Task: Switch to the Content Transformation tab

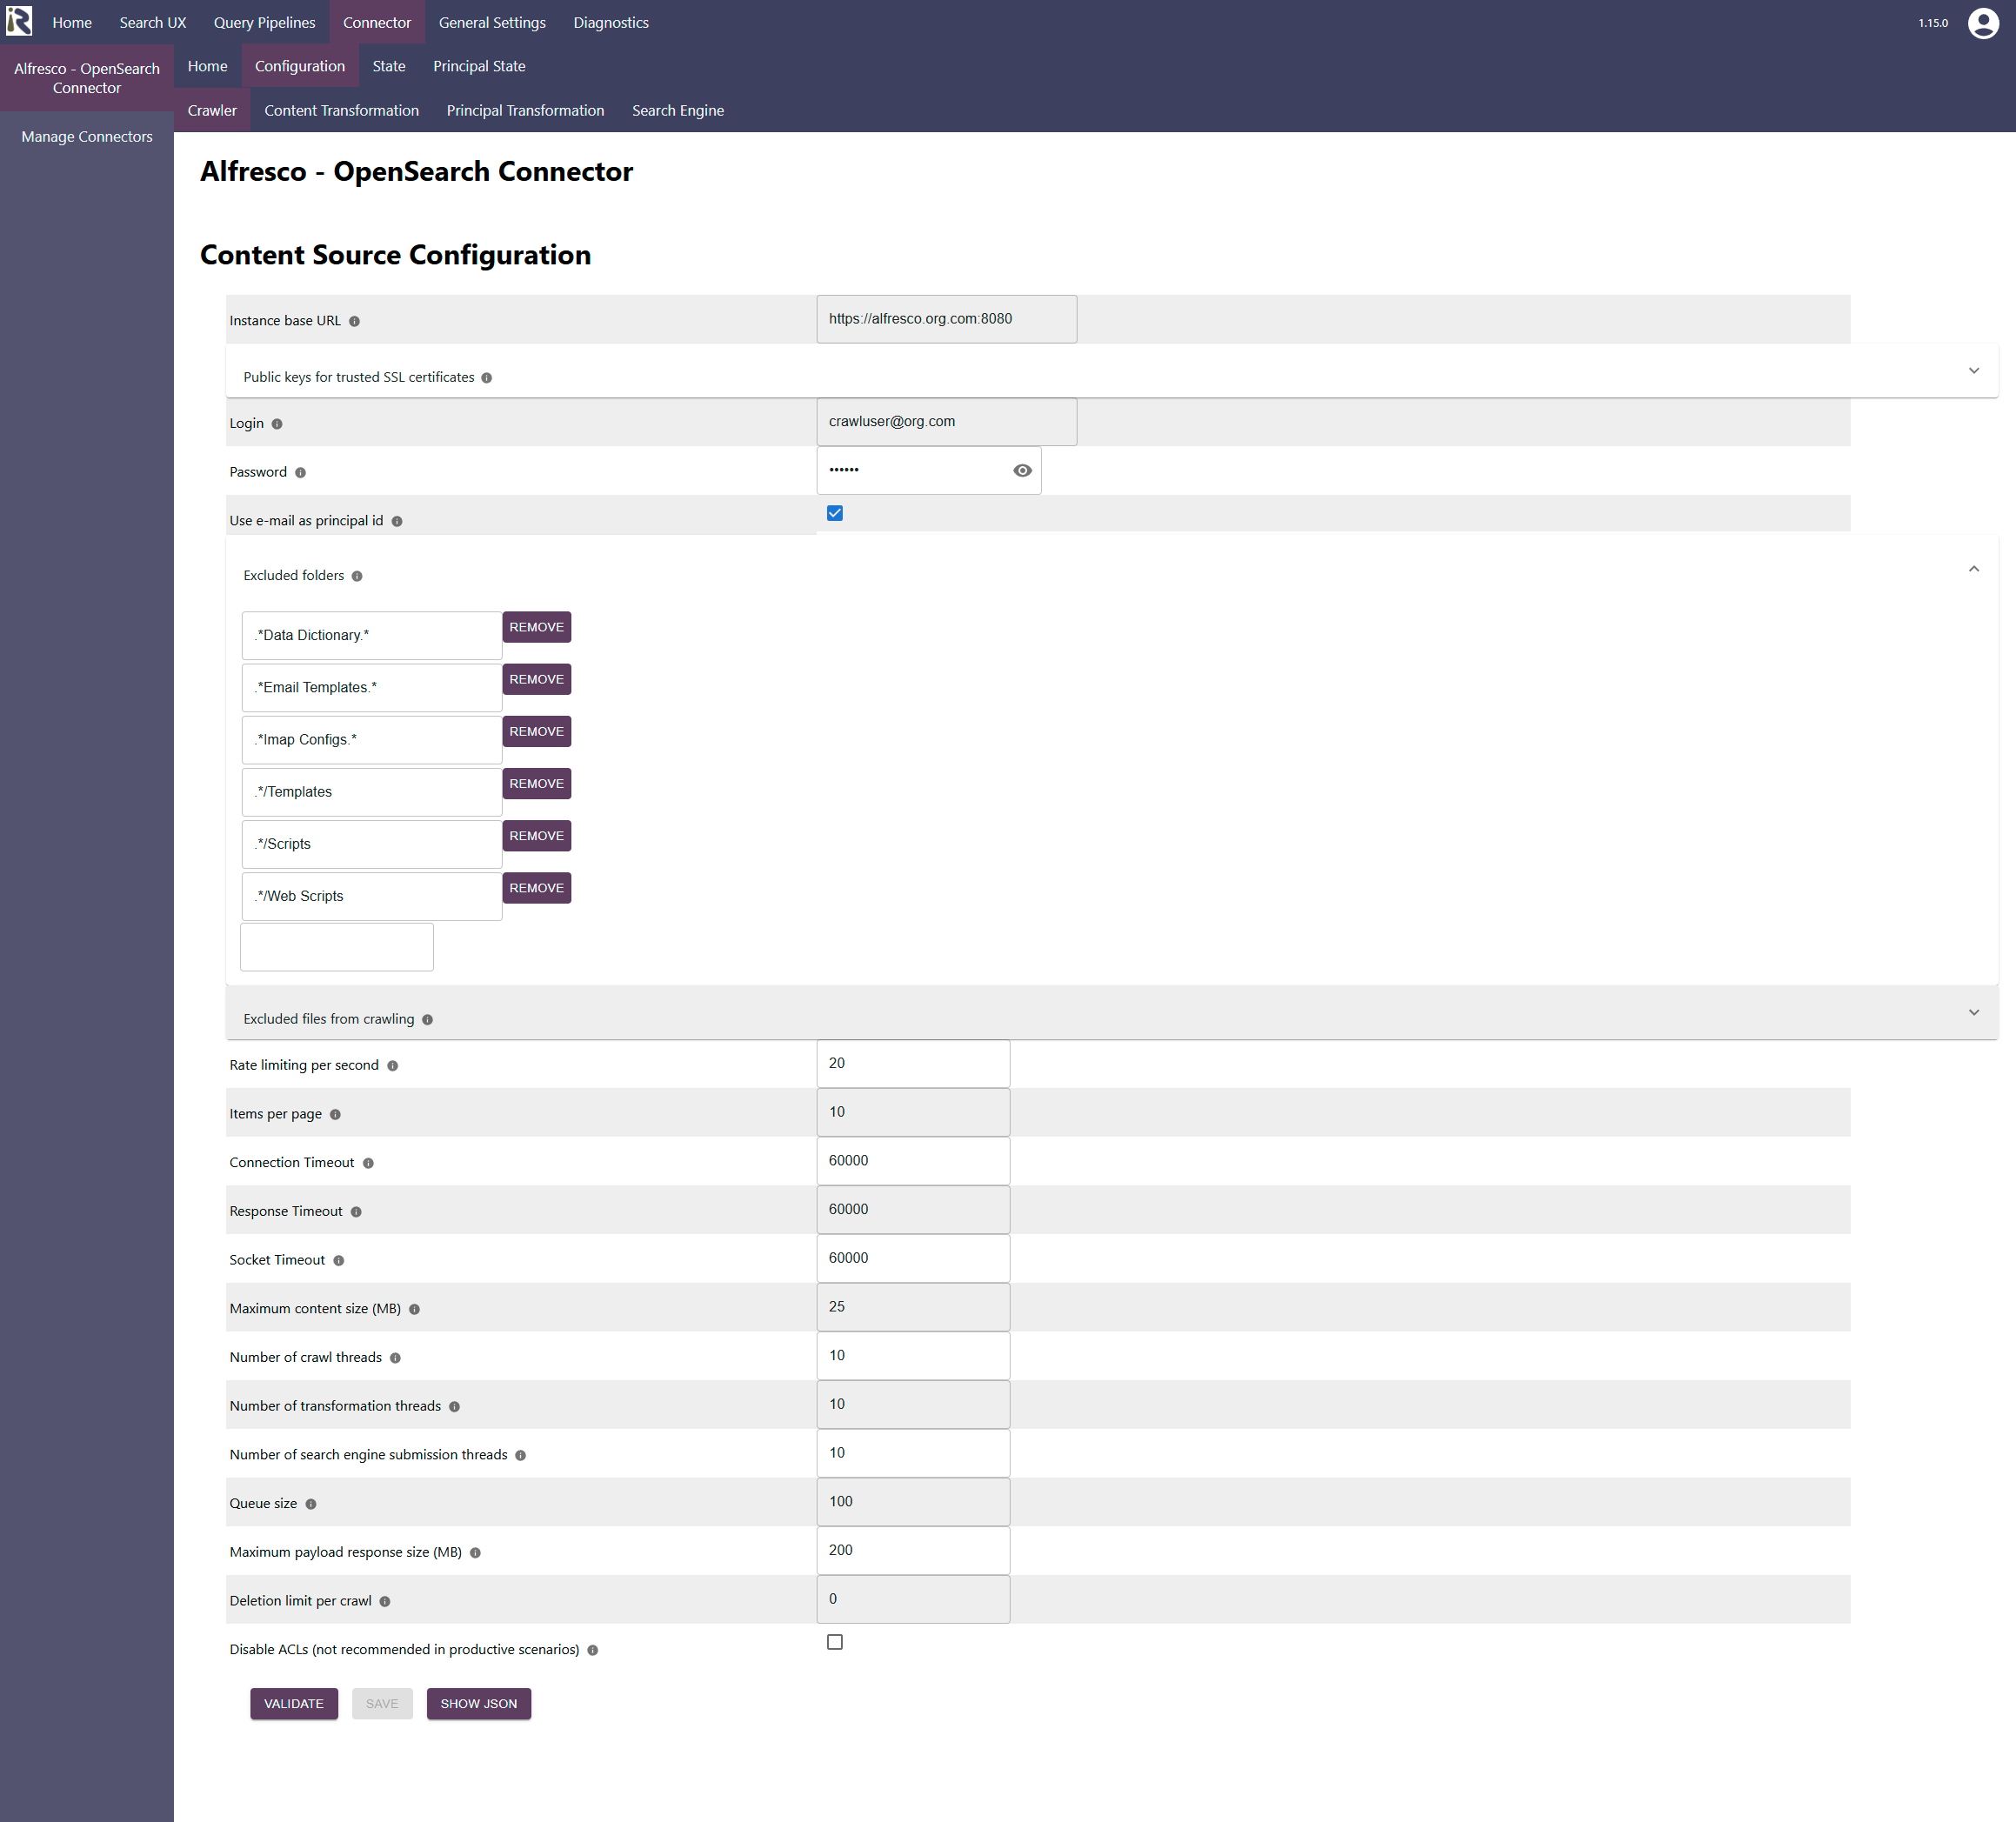Action: (341, 110)
